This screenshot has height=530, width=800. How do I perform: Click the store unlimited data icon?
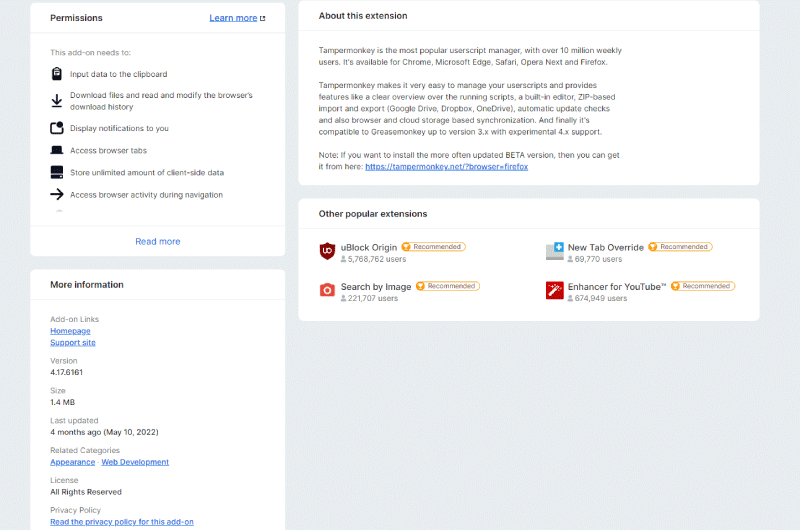(57, 172)
